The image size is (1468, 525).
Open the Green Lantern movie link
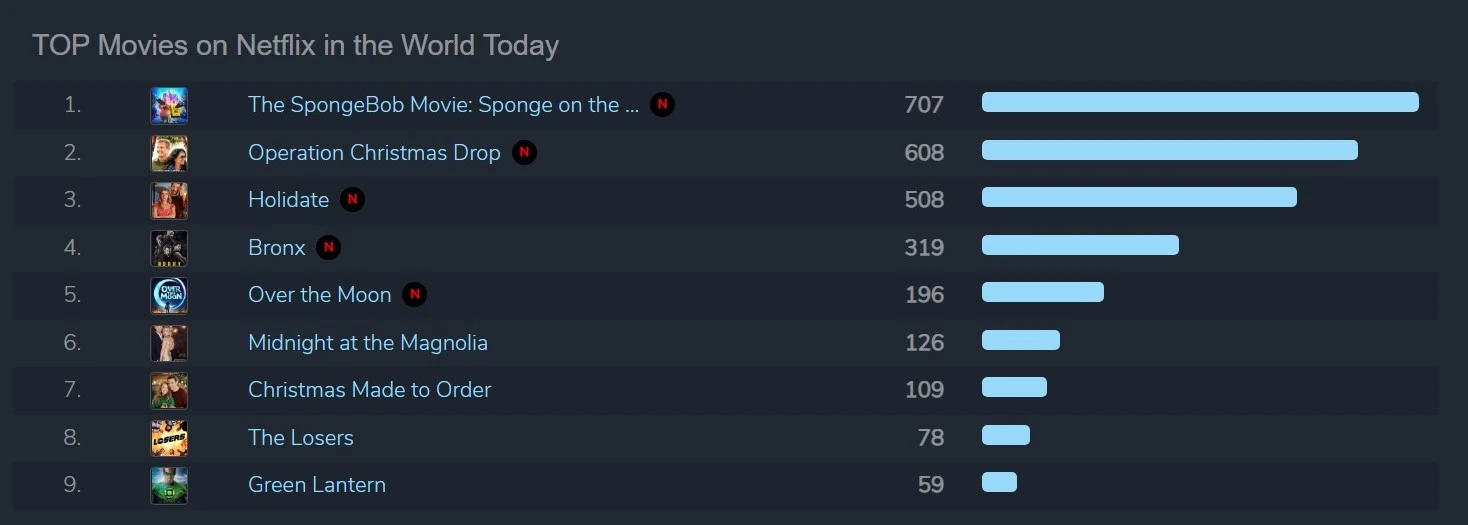(x=316, y=485)
